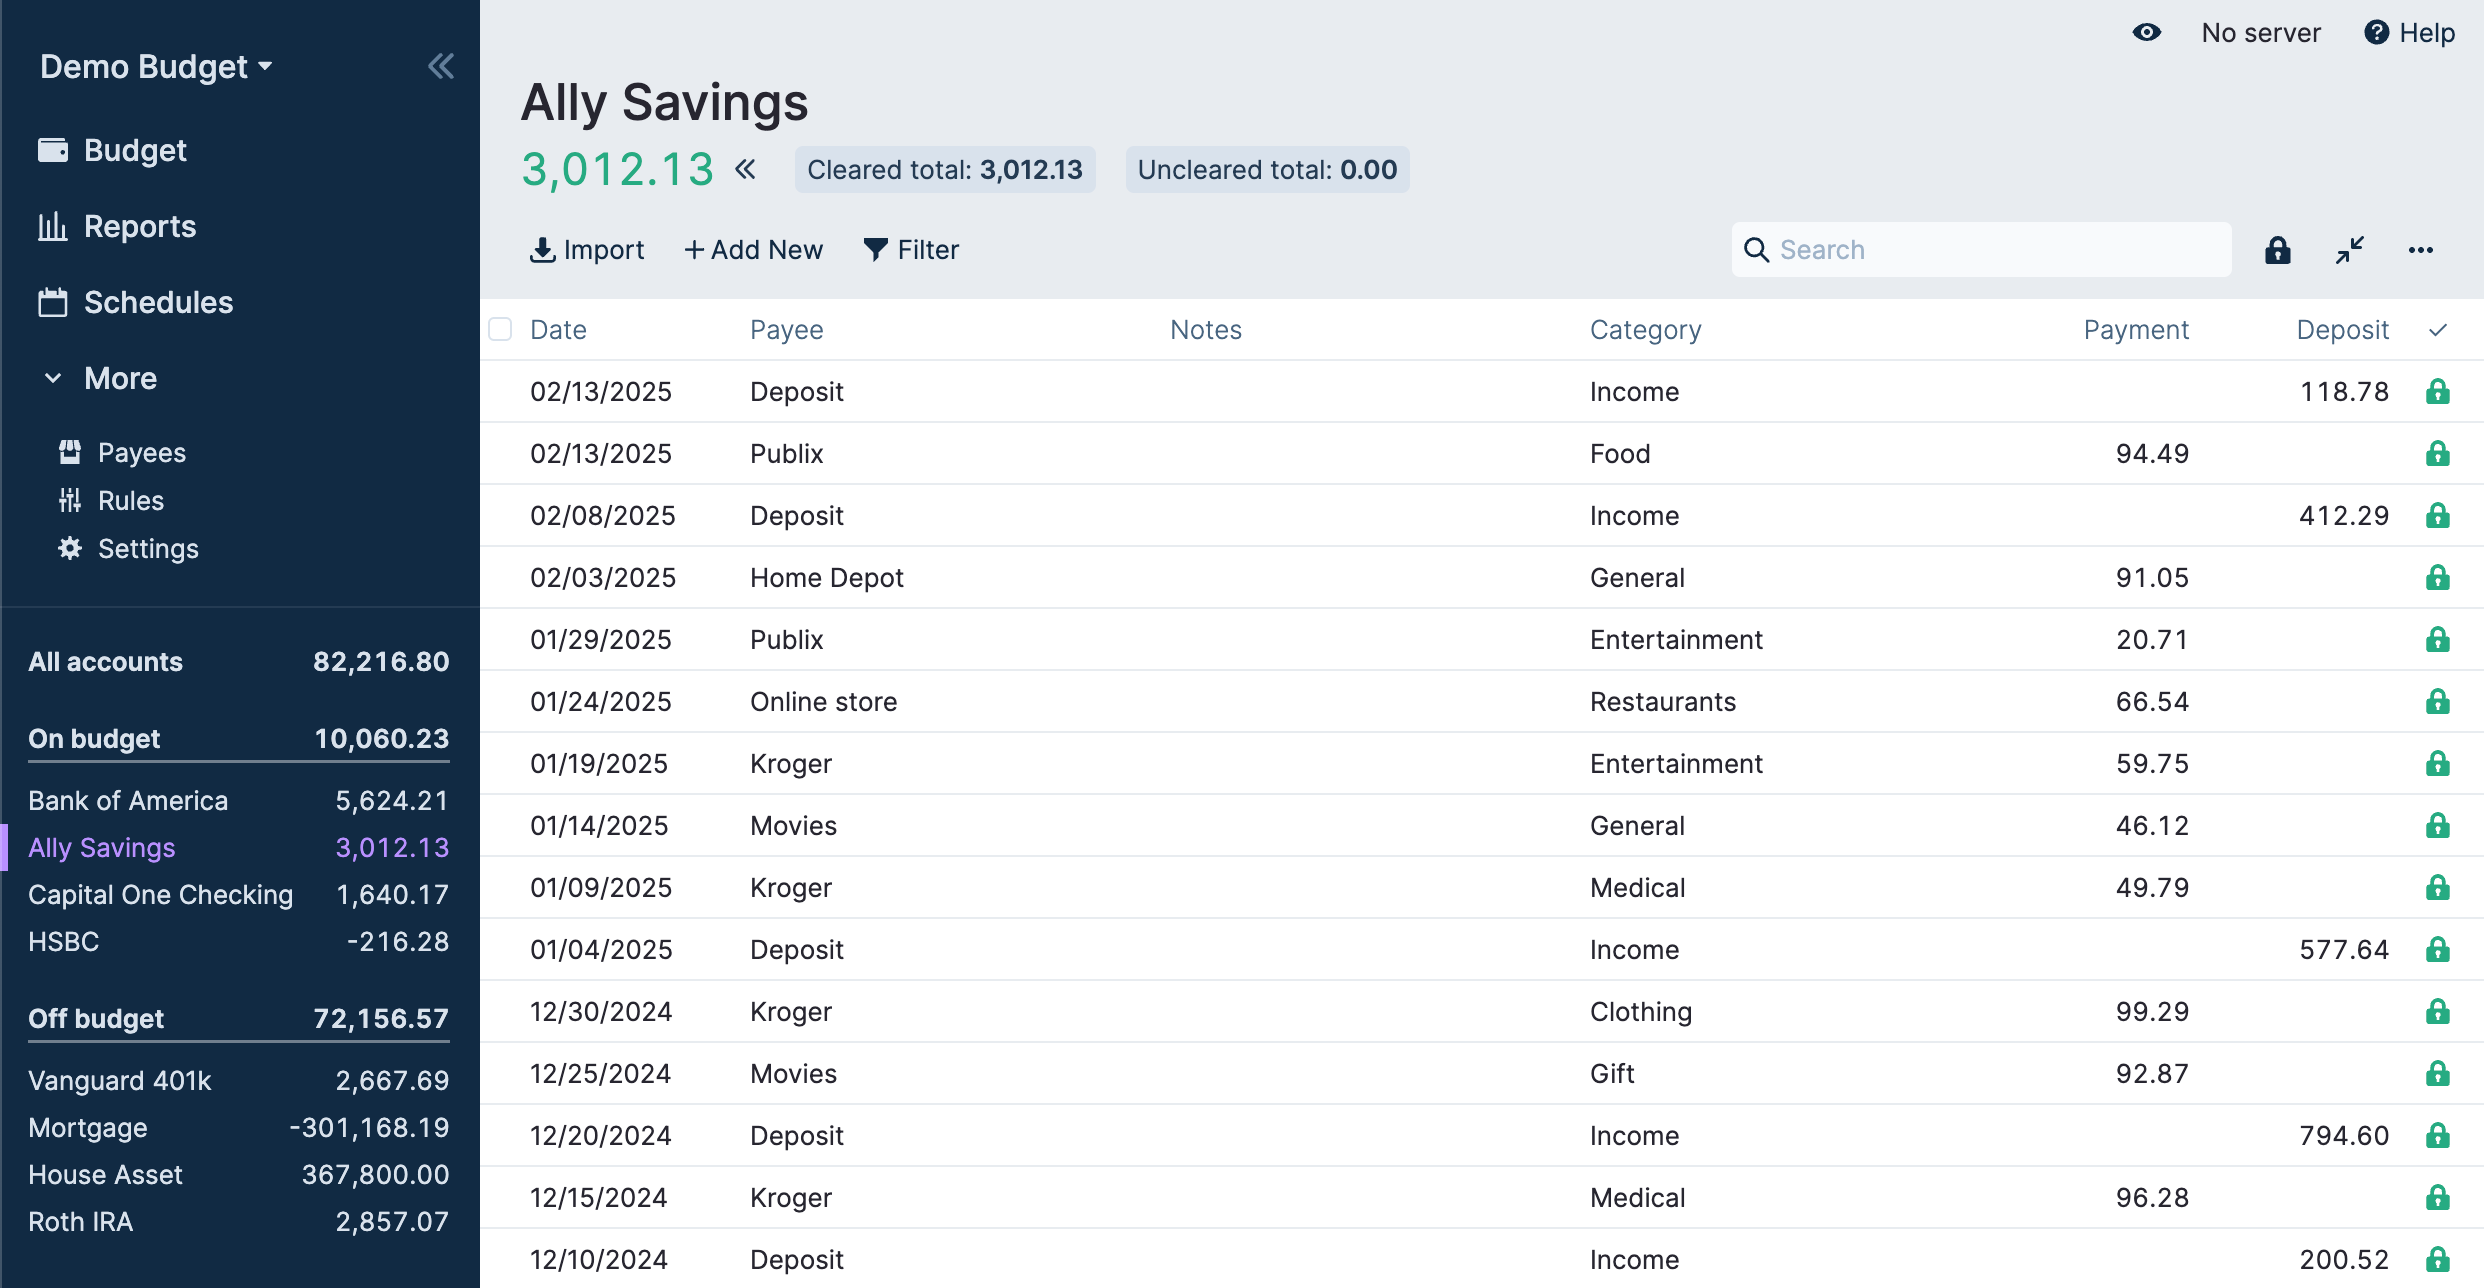Screen dimensions: 2484x1288
Task: Open Filter funnel tool
Action: pyautogui.click(x=911, y=250)
